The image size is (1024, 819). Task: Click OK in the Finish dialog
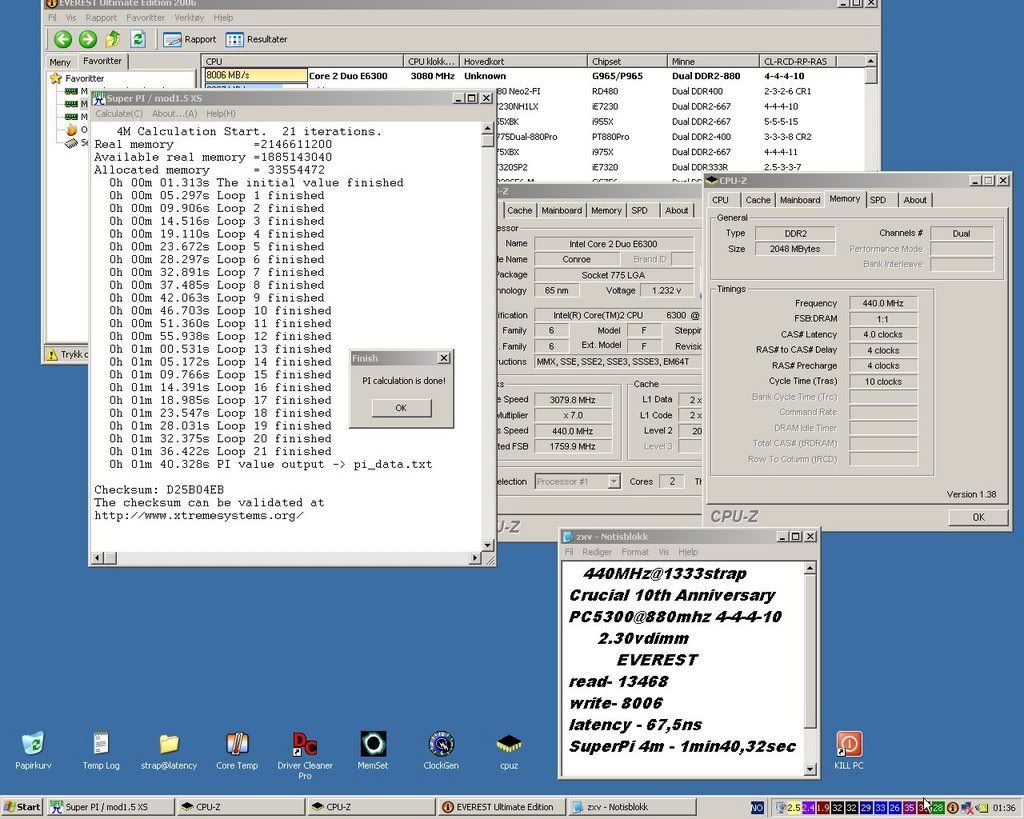click(x=401, y=408)
